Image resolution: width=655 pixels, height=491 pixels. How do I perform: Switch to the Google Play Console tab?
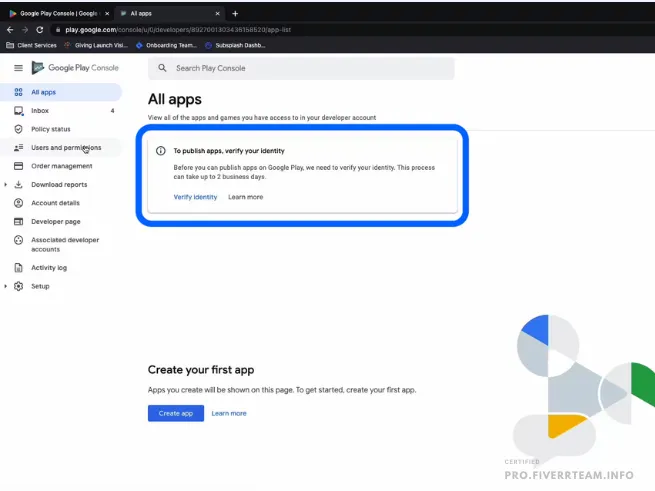coord(58,13)
